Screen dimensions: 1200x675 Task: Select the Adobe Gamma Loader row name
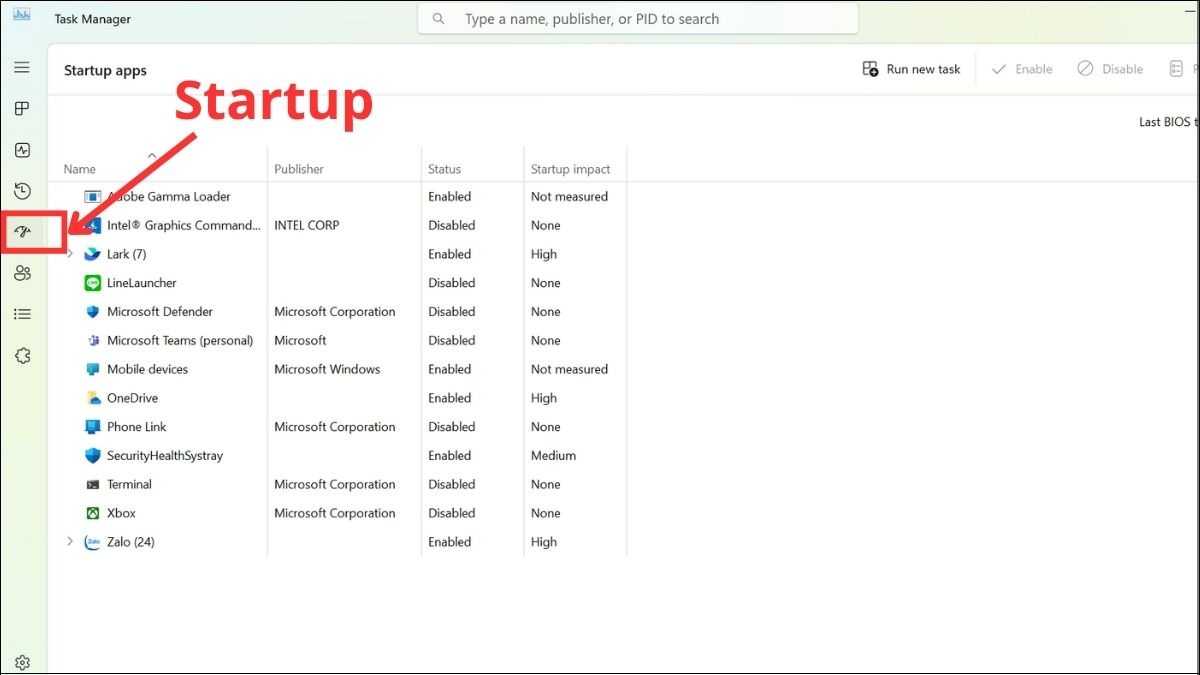pyautogui.click(x=169, y=197)
